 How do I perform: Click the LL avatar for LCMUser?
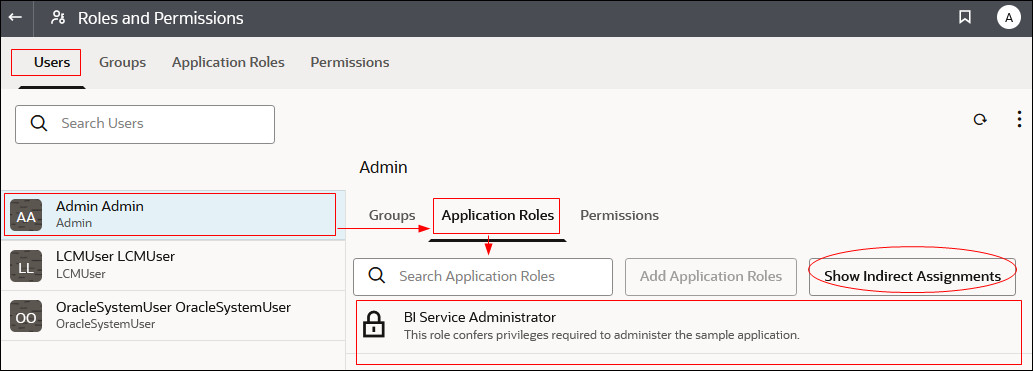pyautogui.click(x=26, y=265)
